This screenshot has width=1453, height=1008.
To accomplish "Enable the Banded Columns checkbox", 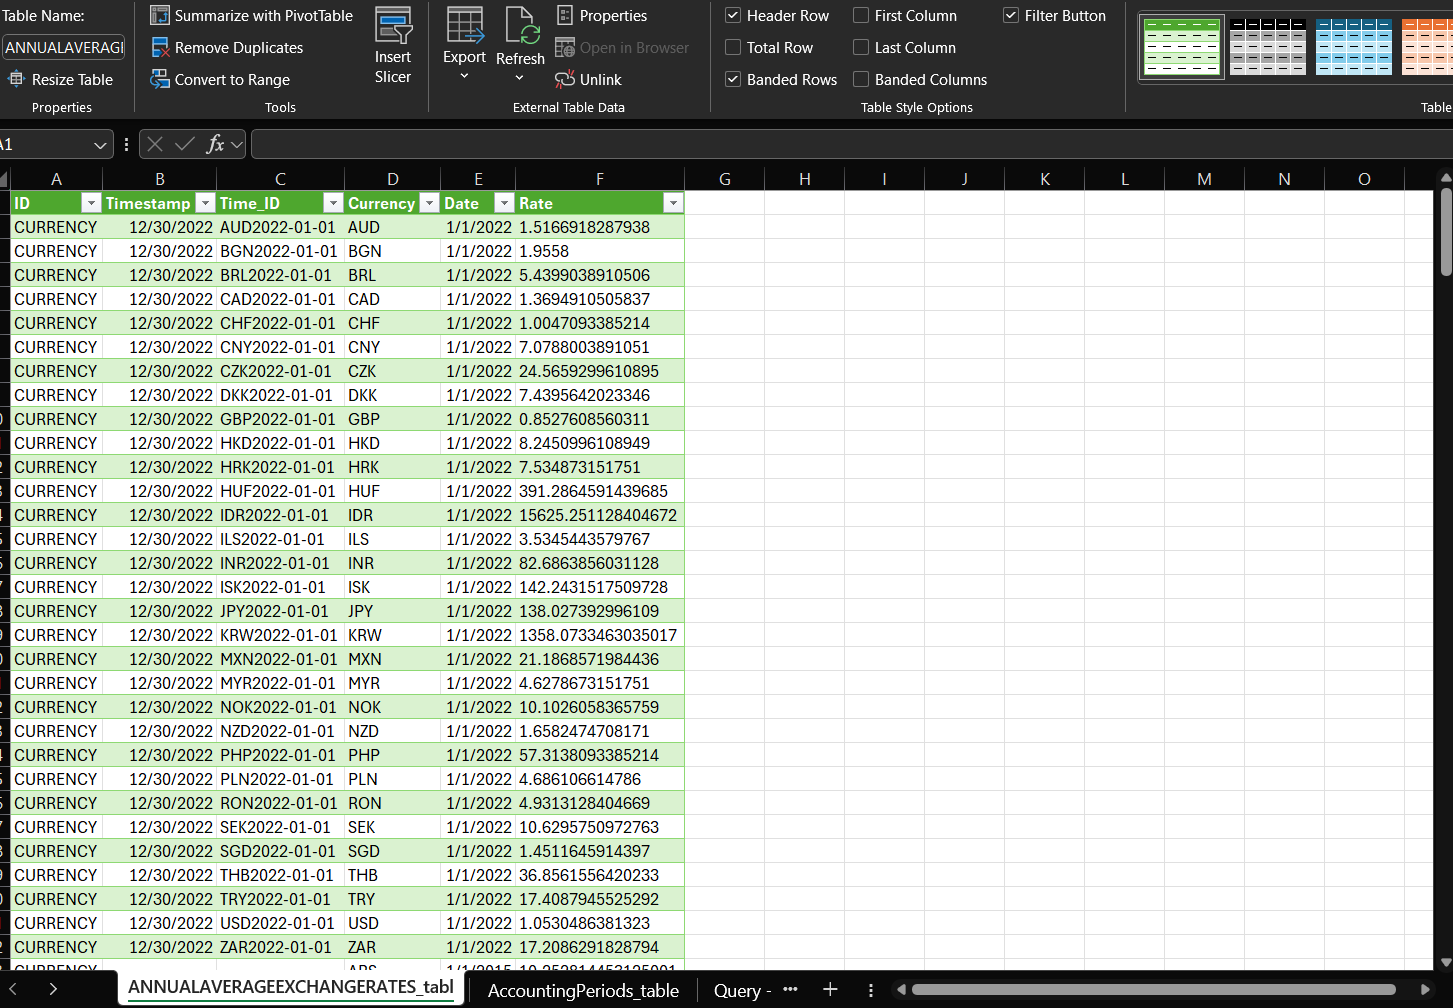I will pos(861,79).
